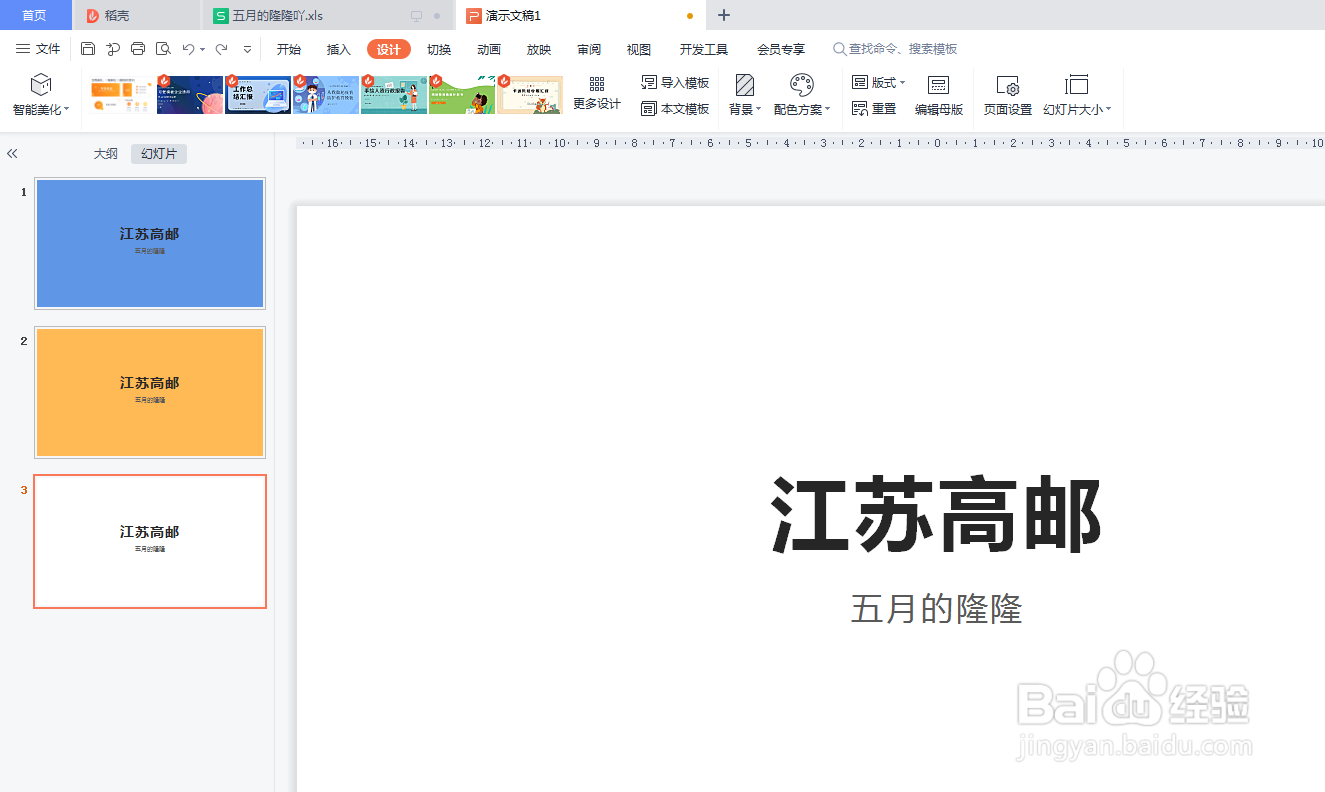Switch to 大纲 outline view

coord(106,154)
